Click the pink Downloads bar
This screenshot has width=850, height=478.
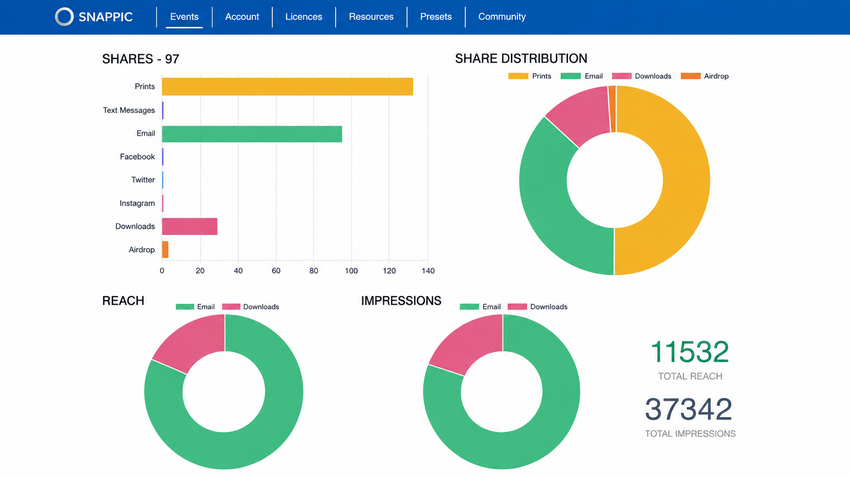pos(190,227)
